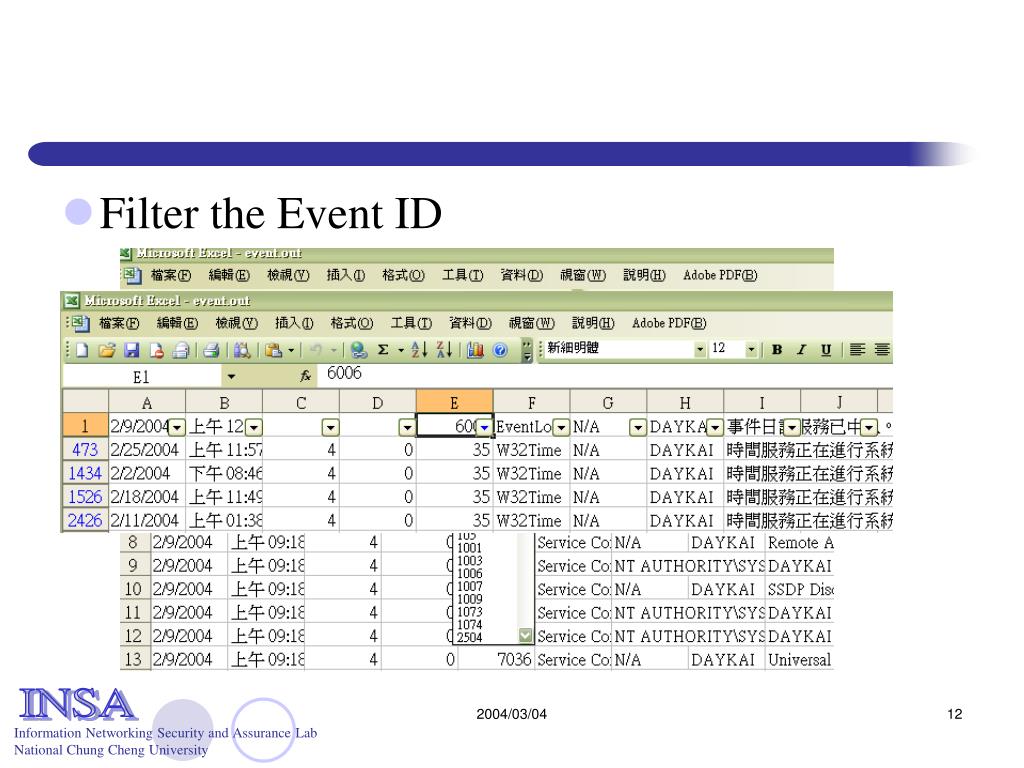Toggle Italic formatting button

click(x=801, y=350)
